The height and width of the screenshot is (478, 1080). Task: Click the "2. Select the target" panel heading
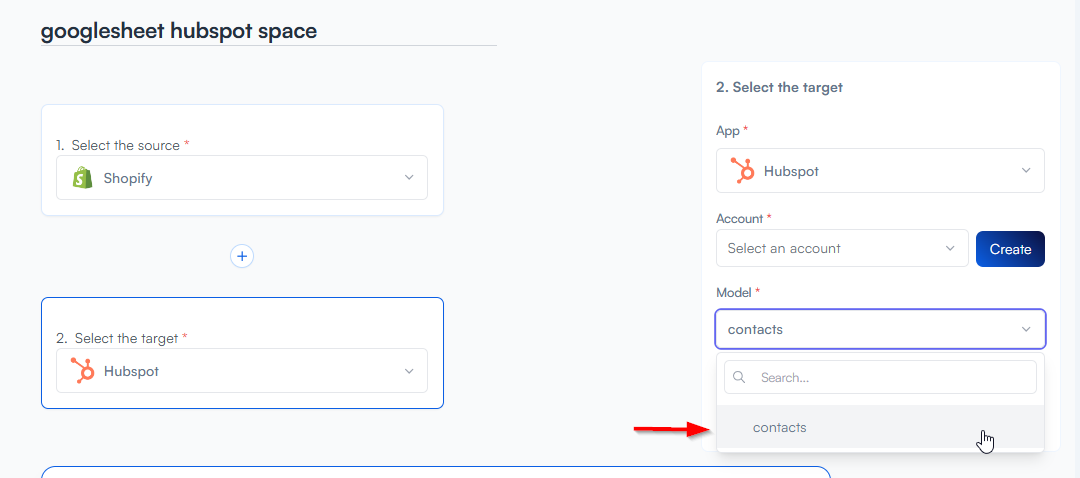(779, 87)
